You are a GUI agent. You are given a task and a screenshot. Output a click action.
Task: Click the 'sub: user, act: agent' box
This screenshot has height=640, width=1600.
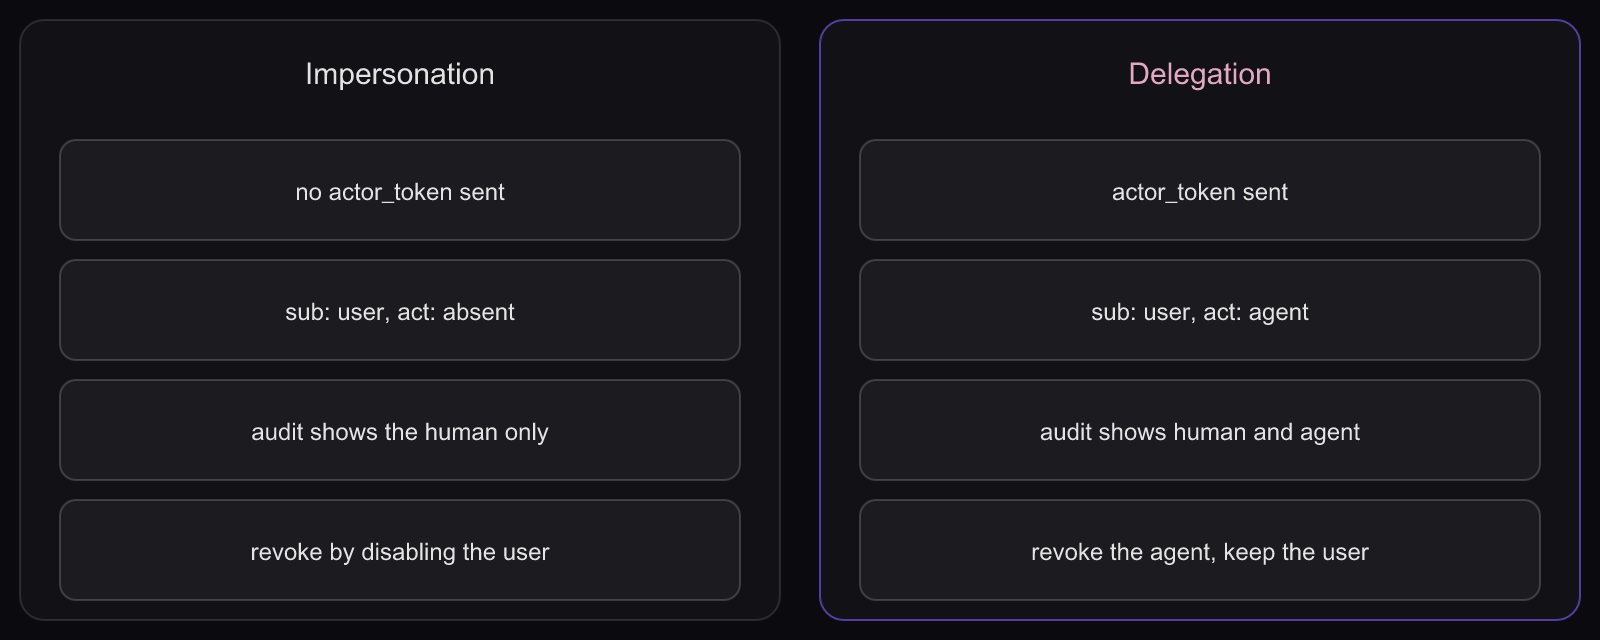(x=1200, y=310)
